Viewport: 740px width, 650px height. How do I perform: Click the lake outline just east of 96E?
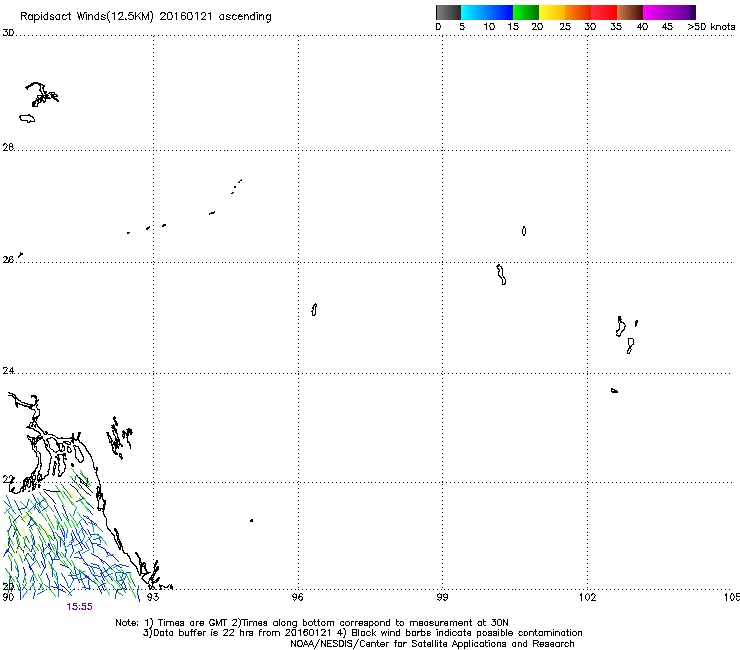point(314,310)
